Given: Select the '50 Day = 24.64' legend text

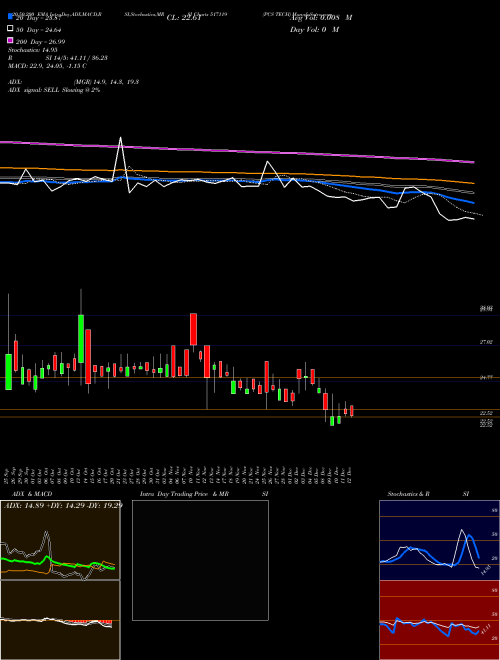Looking at the screenshot, I should (39, 29).
